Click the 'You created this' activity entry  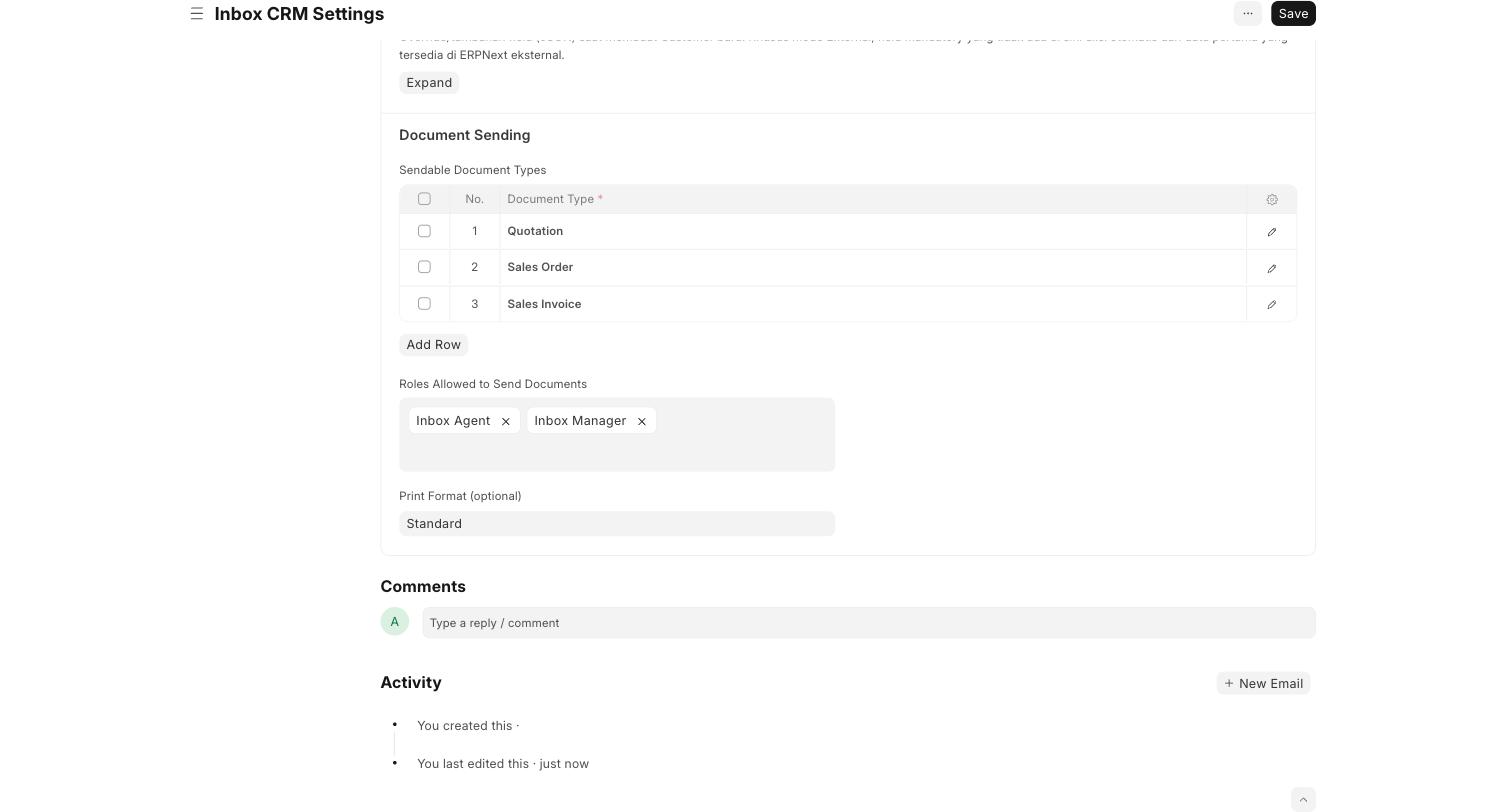[468, 726]
